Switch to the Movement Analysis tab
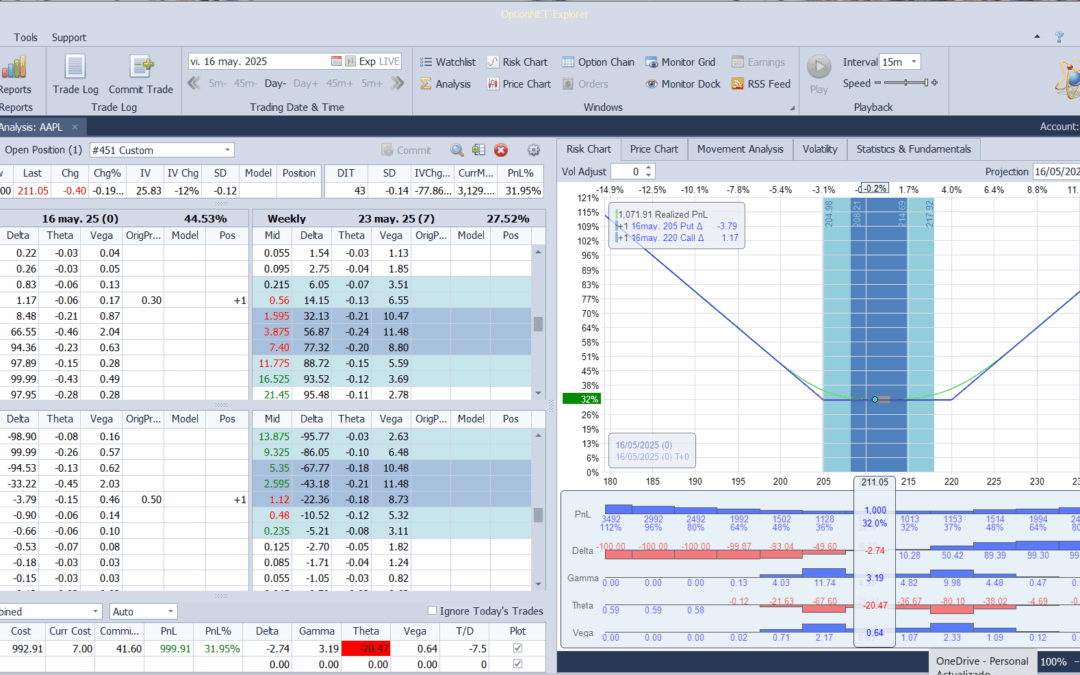Image resolution: width=1080 pixels, height=675 pixels. 740,149
